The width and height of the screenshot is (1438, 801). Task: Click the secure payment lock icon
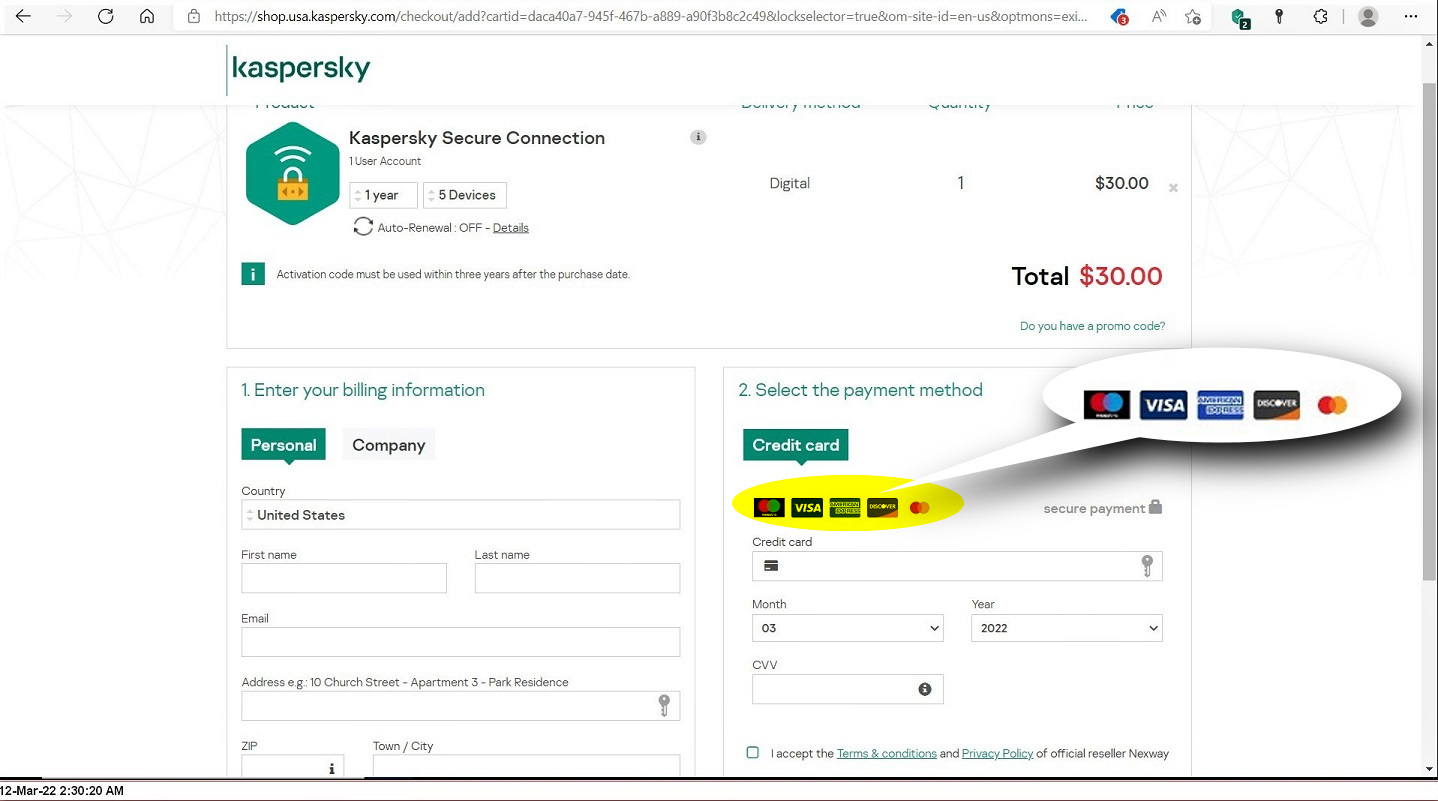pyautogui.click(x=1155, y=506)
